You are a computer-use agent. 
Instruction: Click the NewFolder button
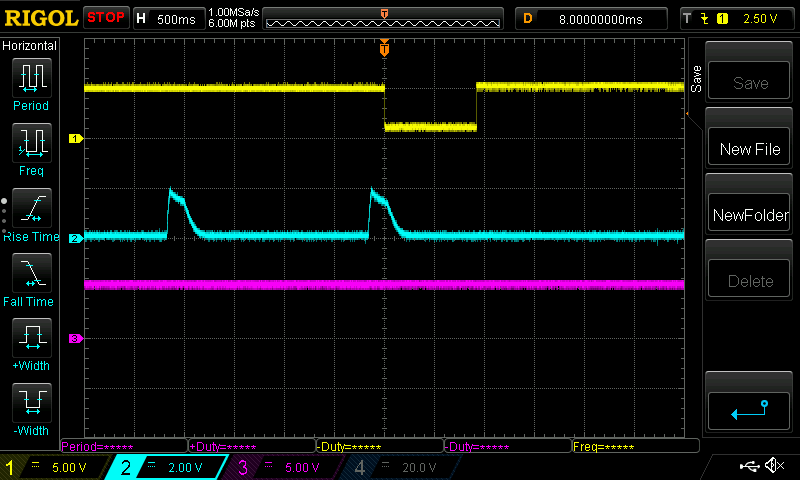(749, 213)
